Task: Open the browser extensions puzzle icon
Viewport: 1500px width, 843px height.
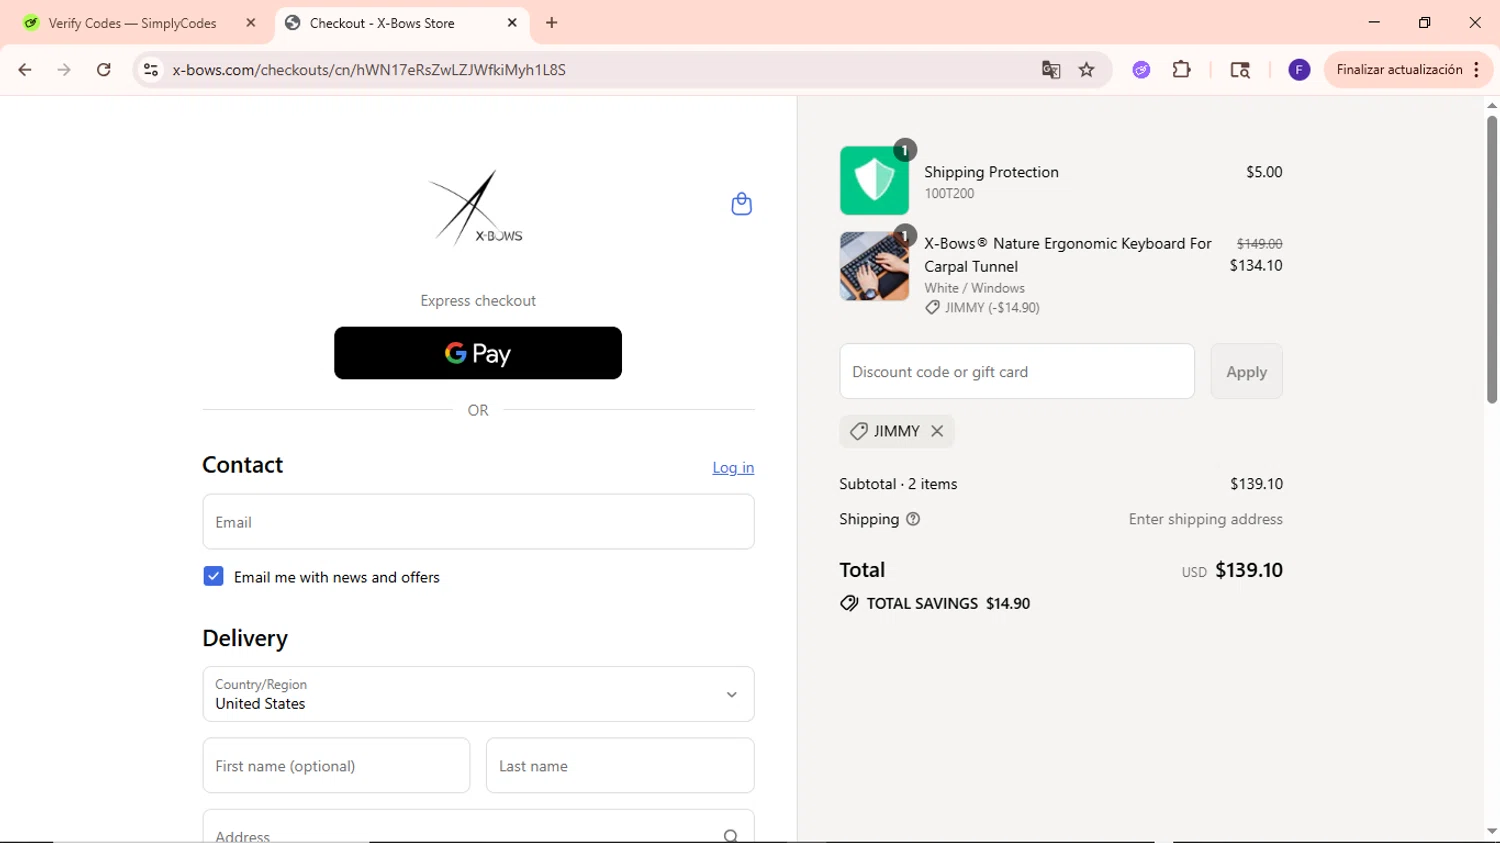Action: point(1182,70)
